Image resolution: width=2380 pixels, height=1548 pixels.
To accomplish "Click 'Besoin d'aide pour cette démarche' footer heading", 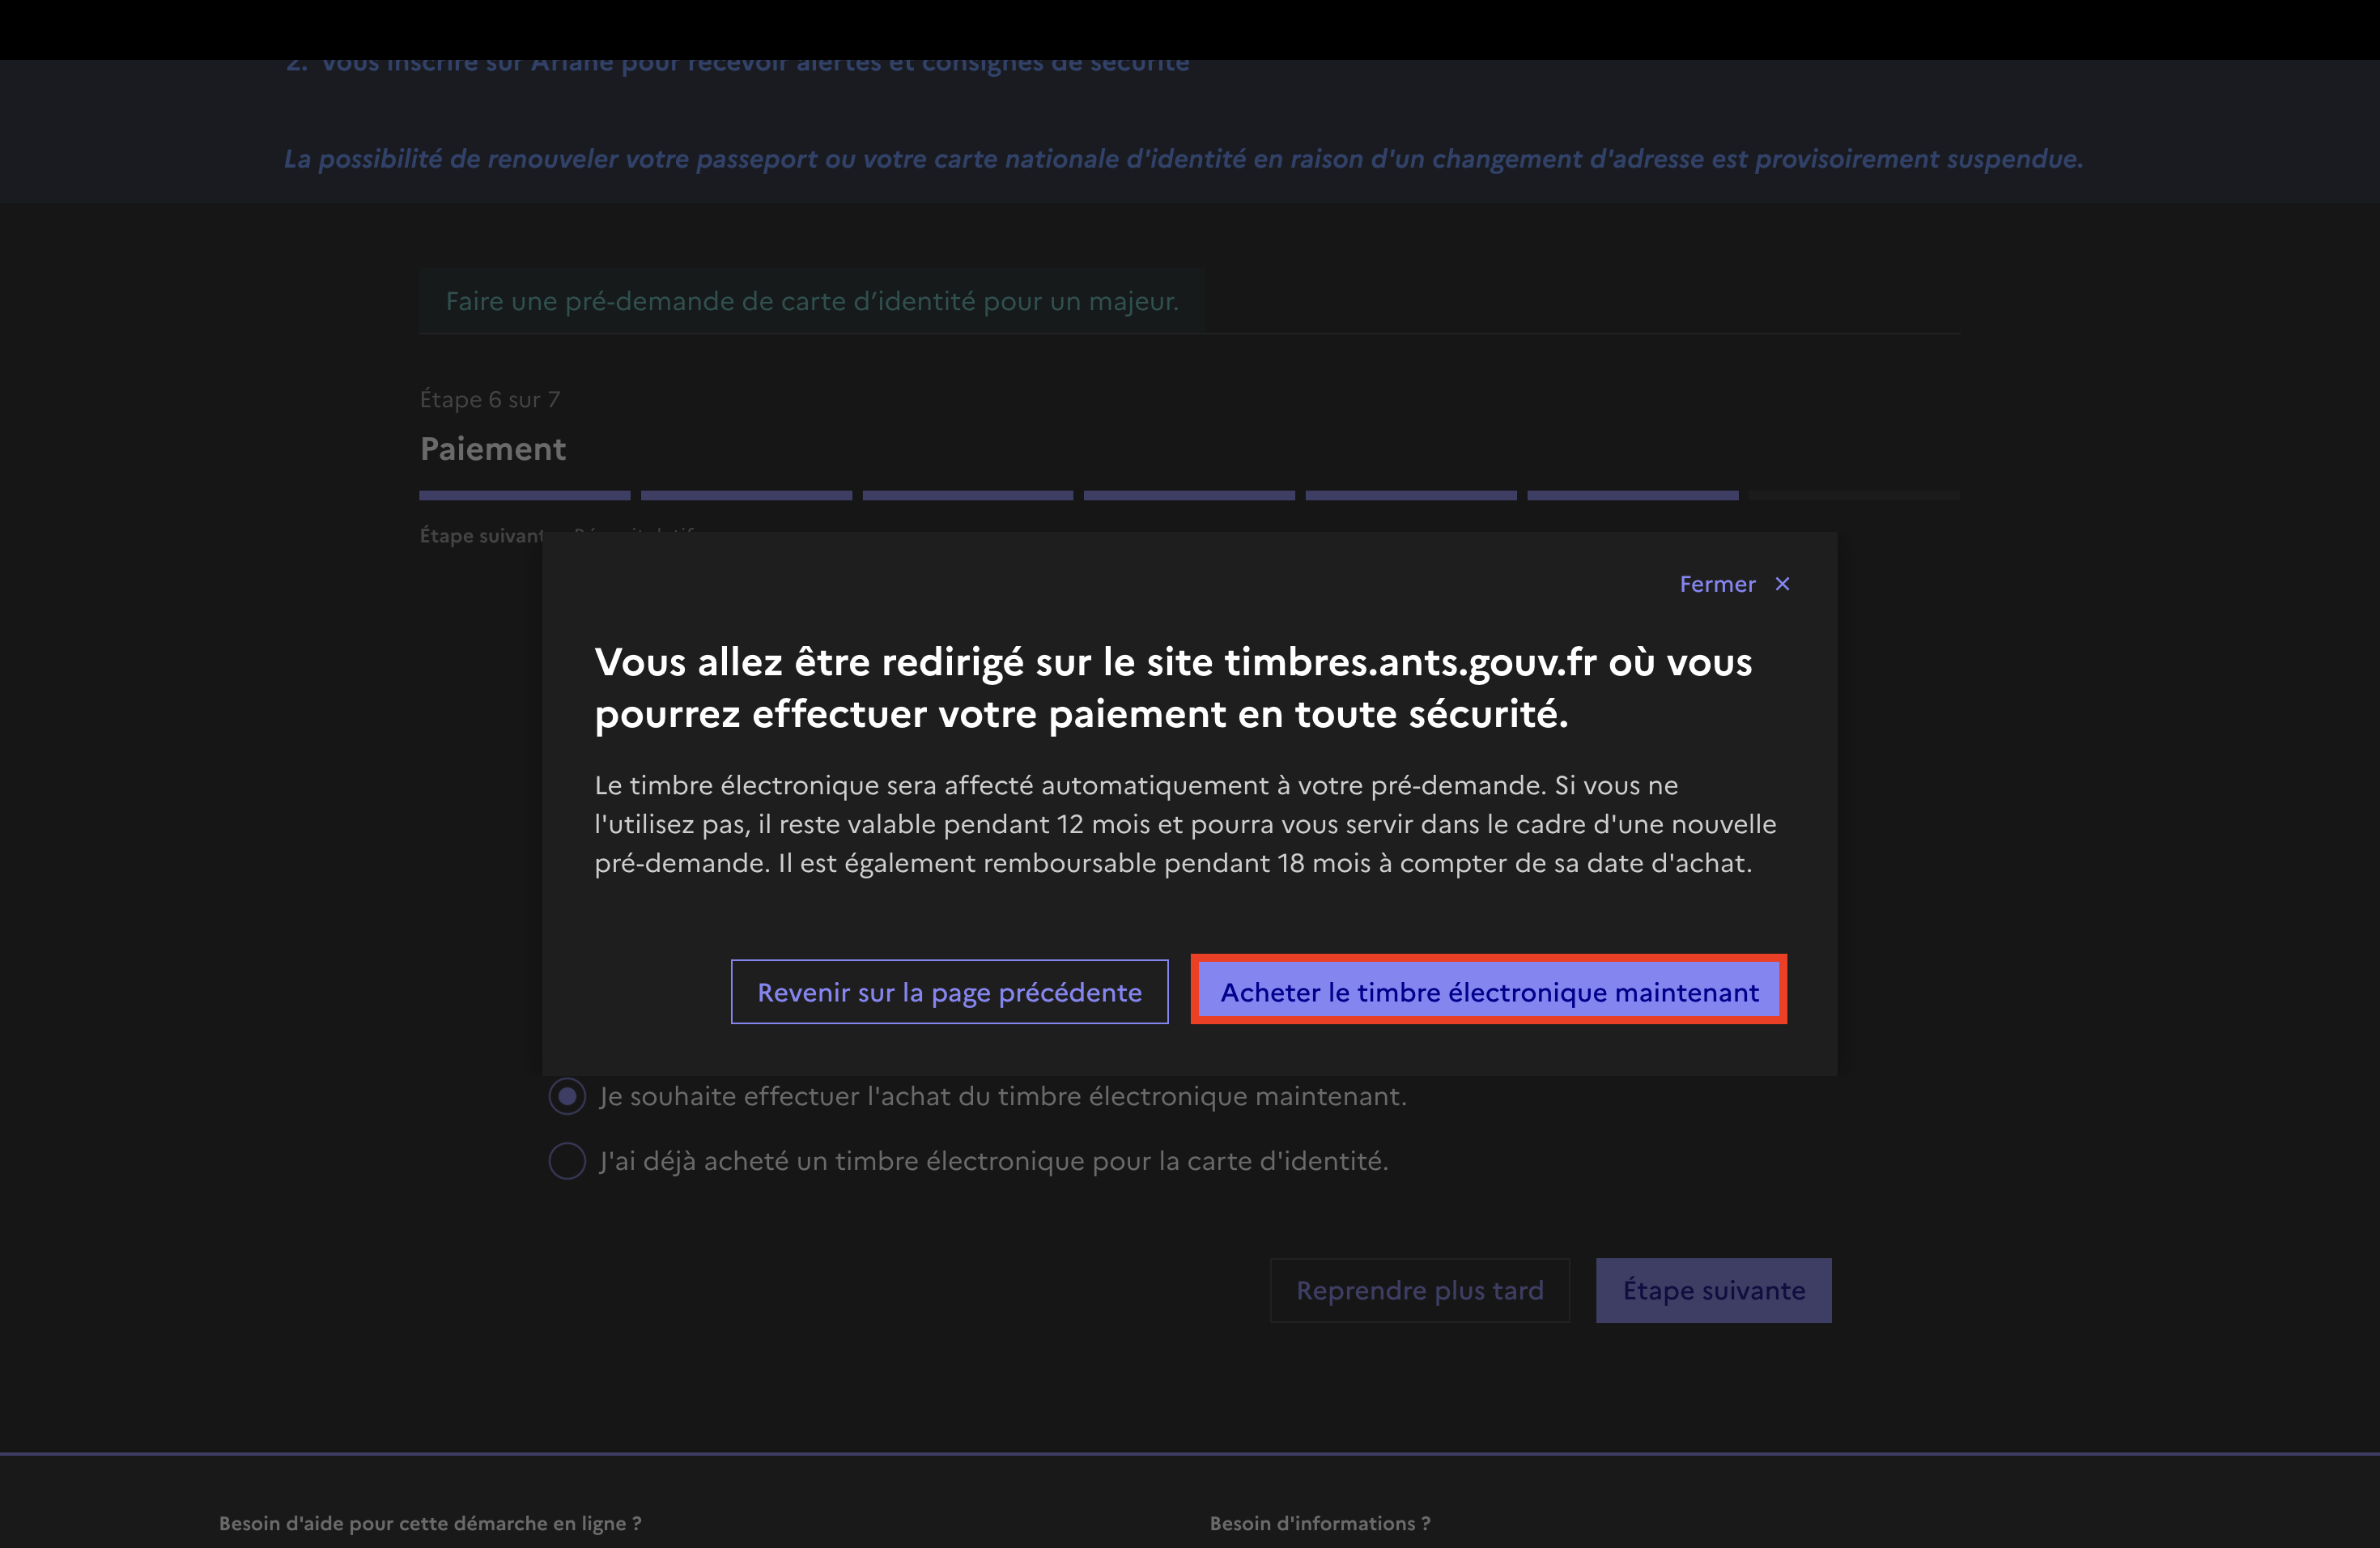I will [x=430, y=1523].
